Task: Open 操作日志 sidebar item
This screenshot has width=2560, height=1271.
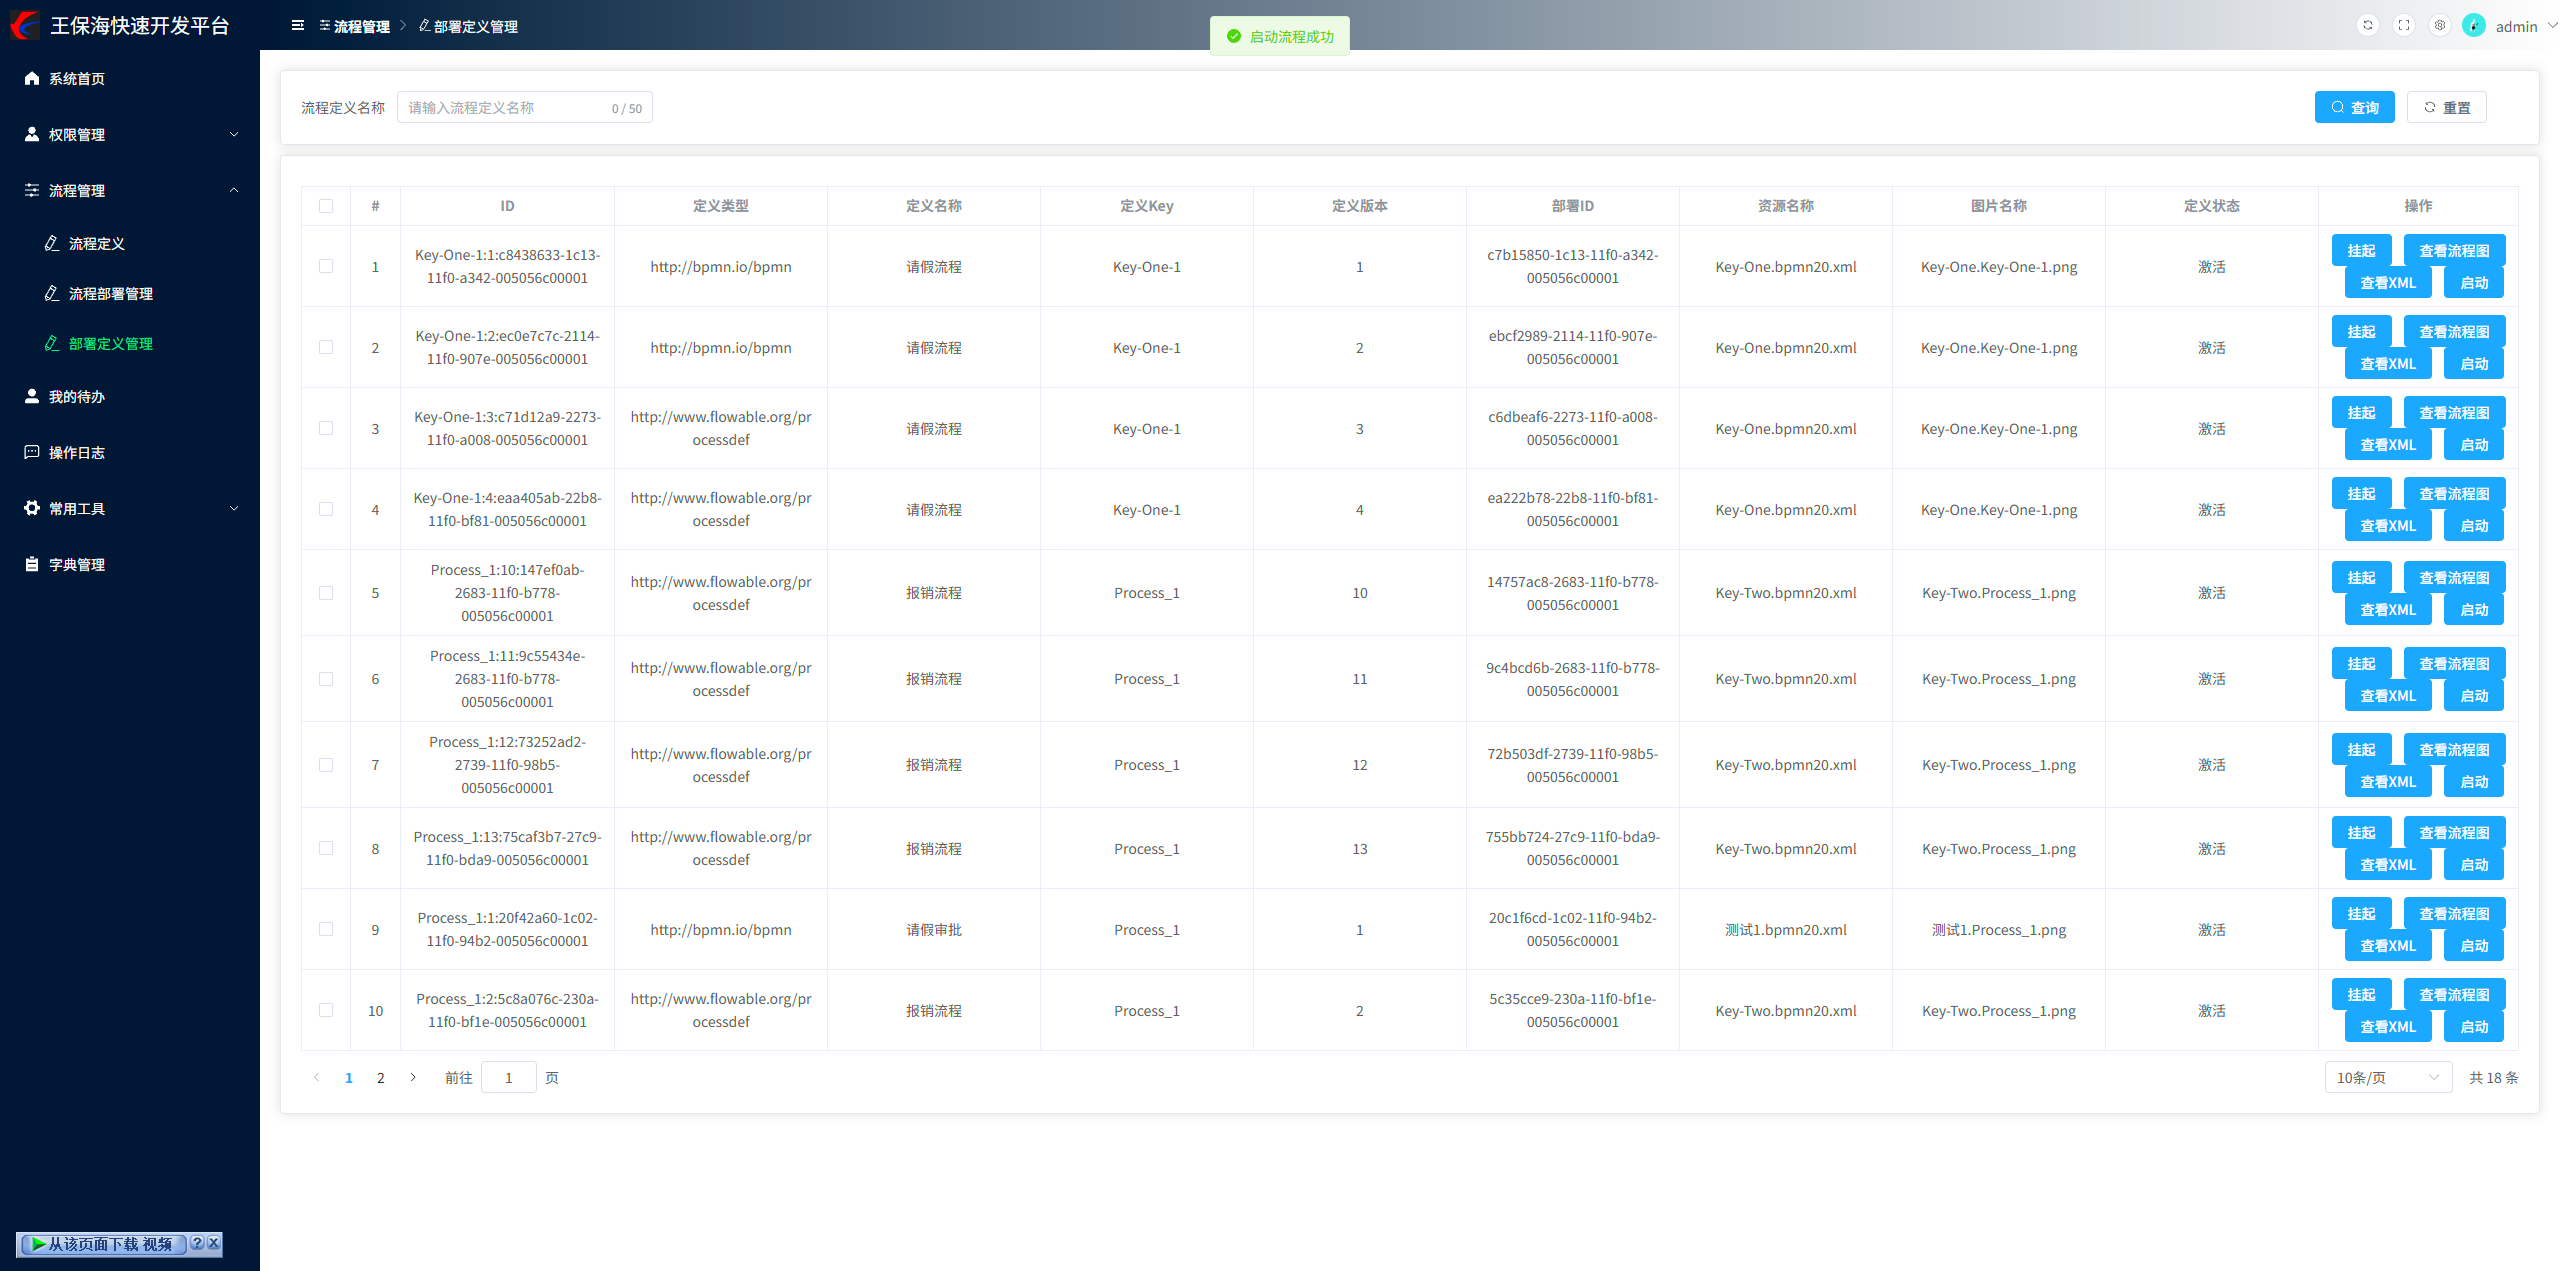Action: tap(77, 453)
